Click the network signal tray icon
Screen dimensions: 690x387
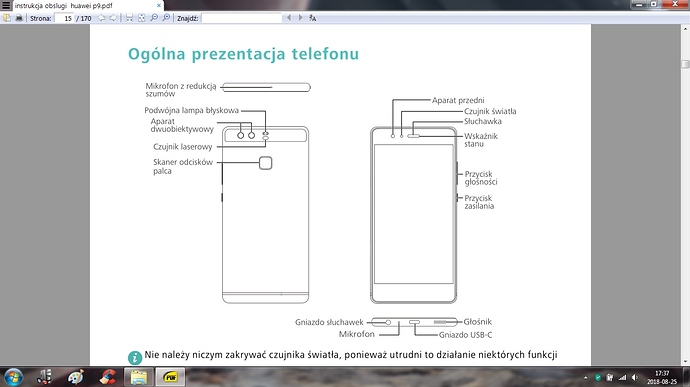(x=622, y=378)
